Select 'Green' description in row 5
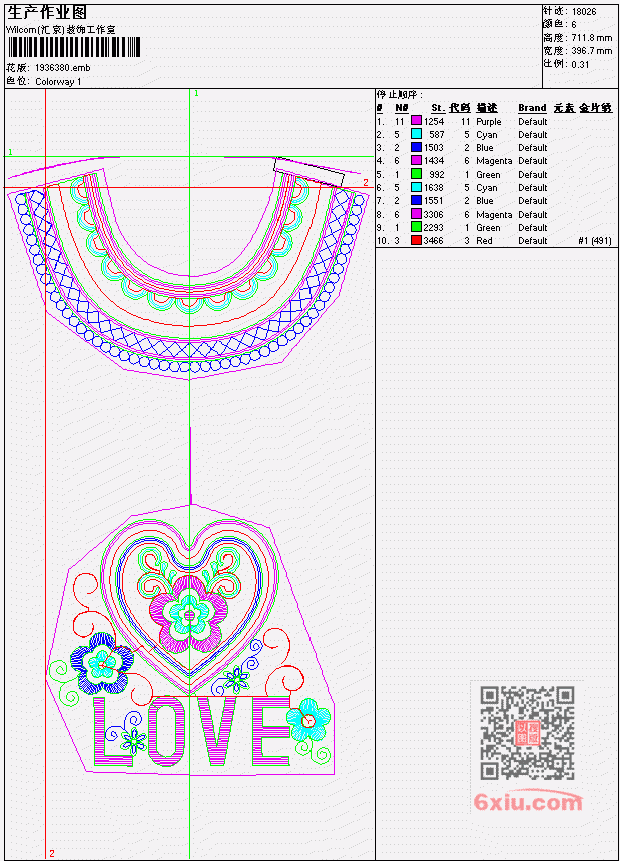 click(x=488, y=175)
